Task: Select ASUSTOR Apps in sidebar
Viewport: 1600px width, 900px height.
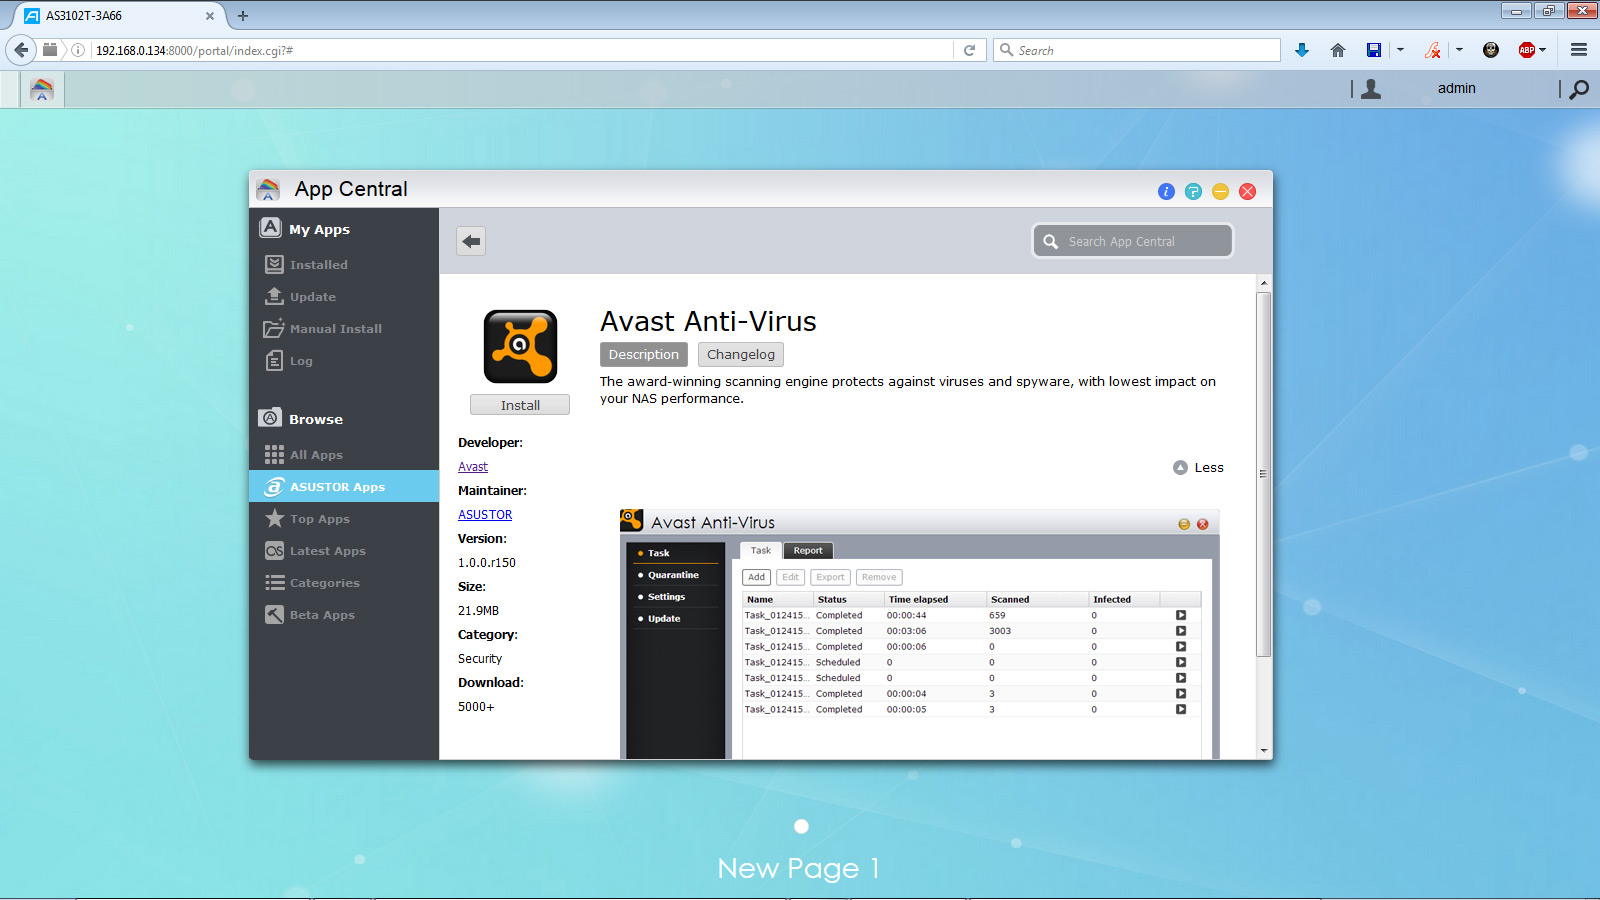Action: pyautogui.click(x=344, y=487)
